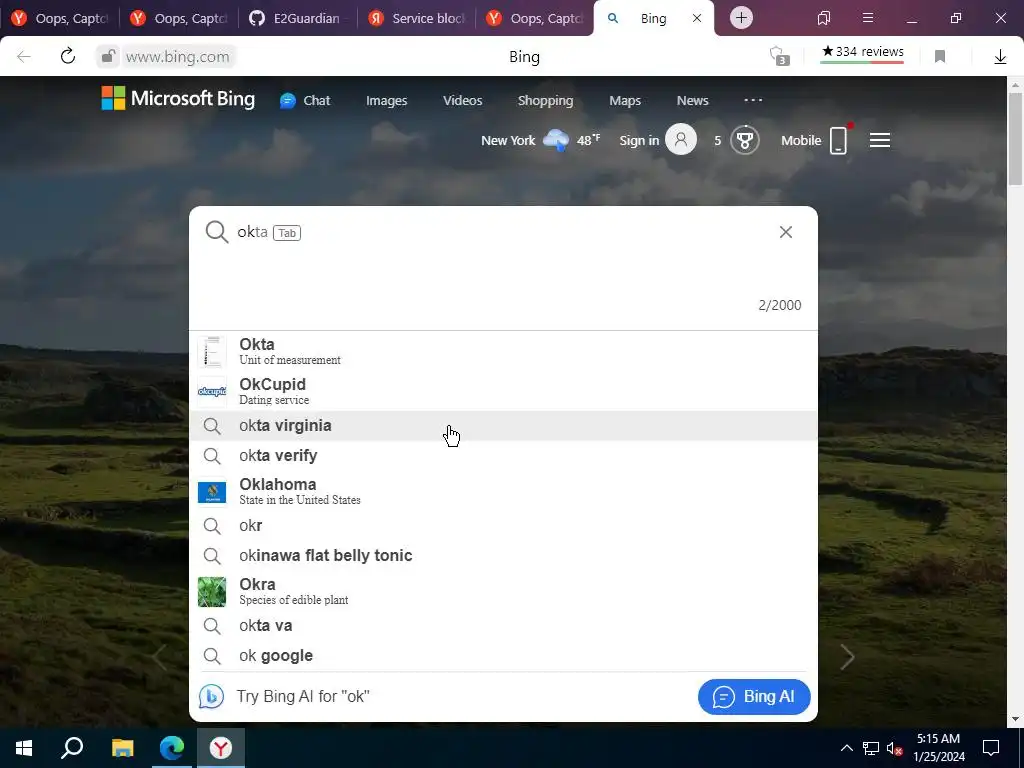Open Windows taskbar search
1024x768 pixels.
(72, 748)
